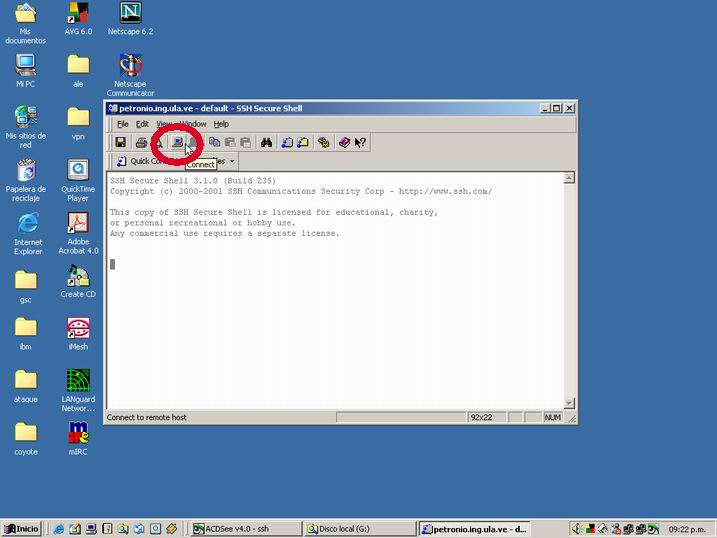This screenshot has width=717, height=538.
Task: Click the 09:22 p.m. taskbar clock
Action: tap(687, 529)
